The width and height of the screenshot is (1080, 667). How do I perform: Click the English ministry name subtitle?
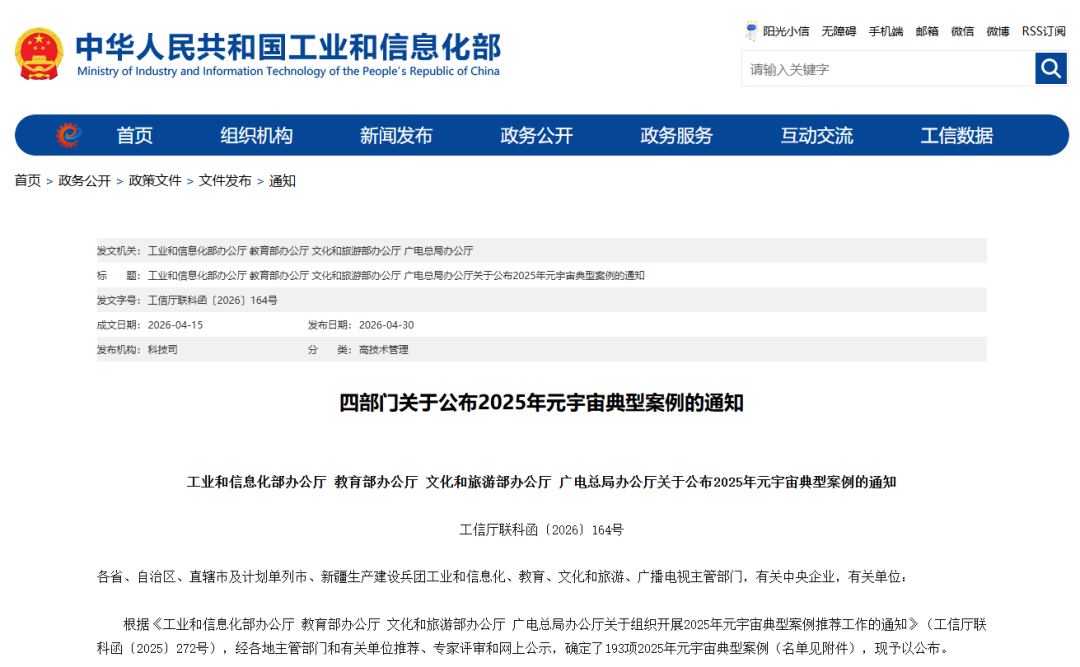pyautogui.click(x=288, y=71)
